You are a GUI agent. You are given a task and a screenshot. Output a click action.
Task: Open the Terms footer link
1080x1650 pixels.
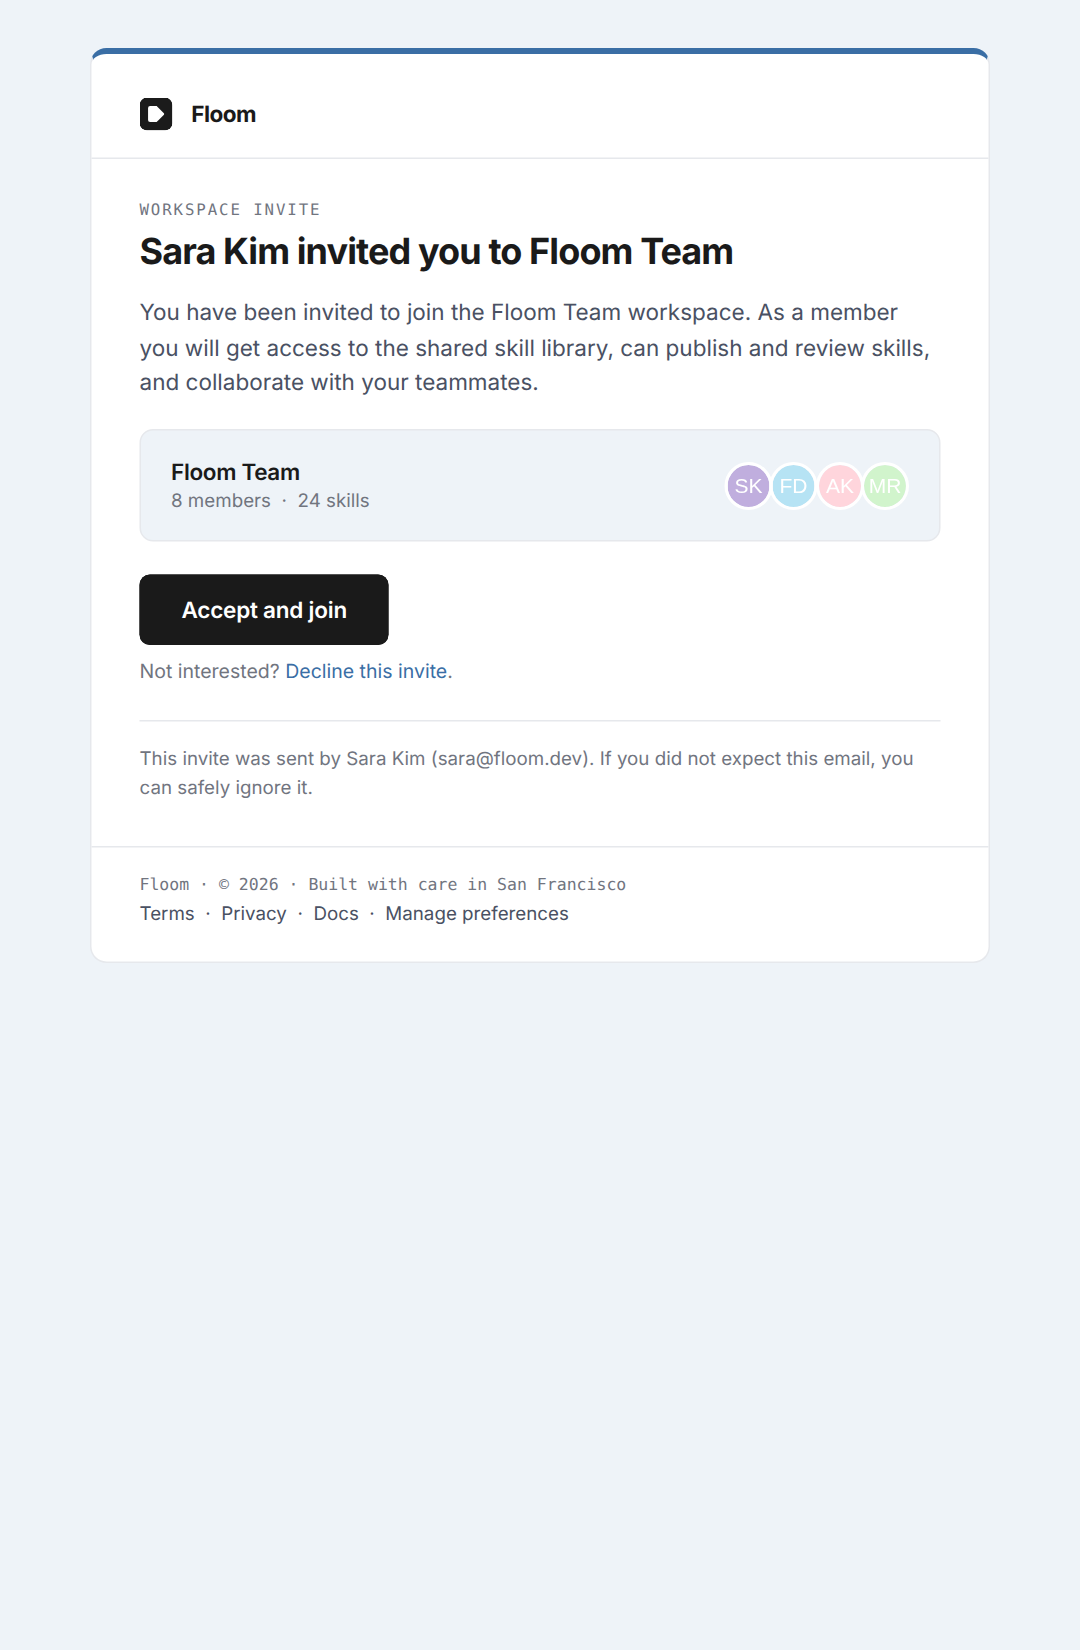coord(167,914)
